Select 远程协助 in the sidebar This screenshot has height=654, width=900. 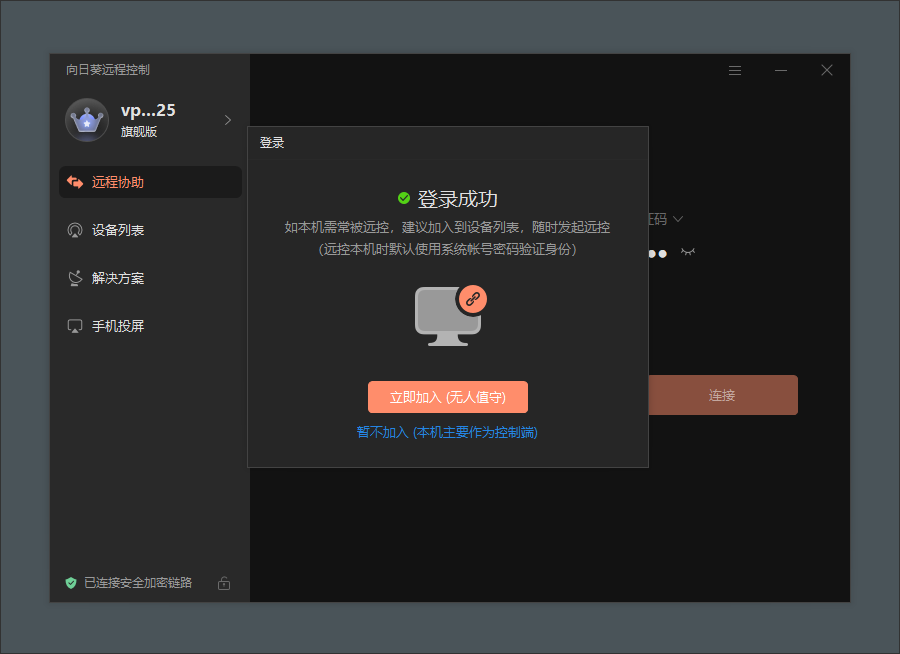150,182
